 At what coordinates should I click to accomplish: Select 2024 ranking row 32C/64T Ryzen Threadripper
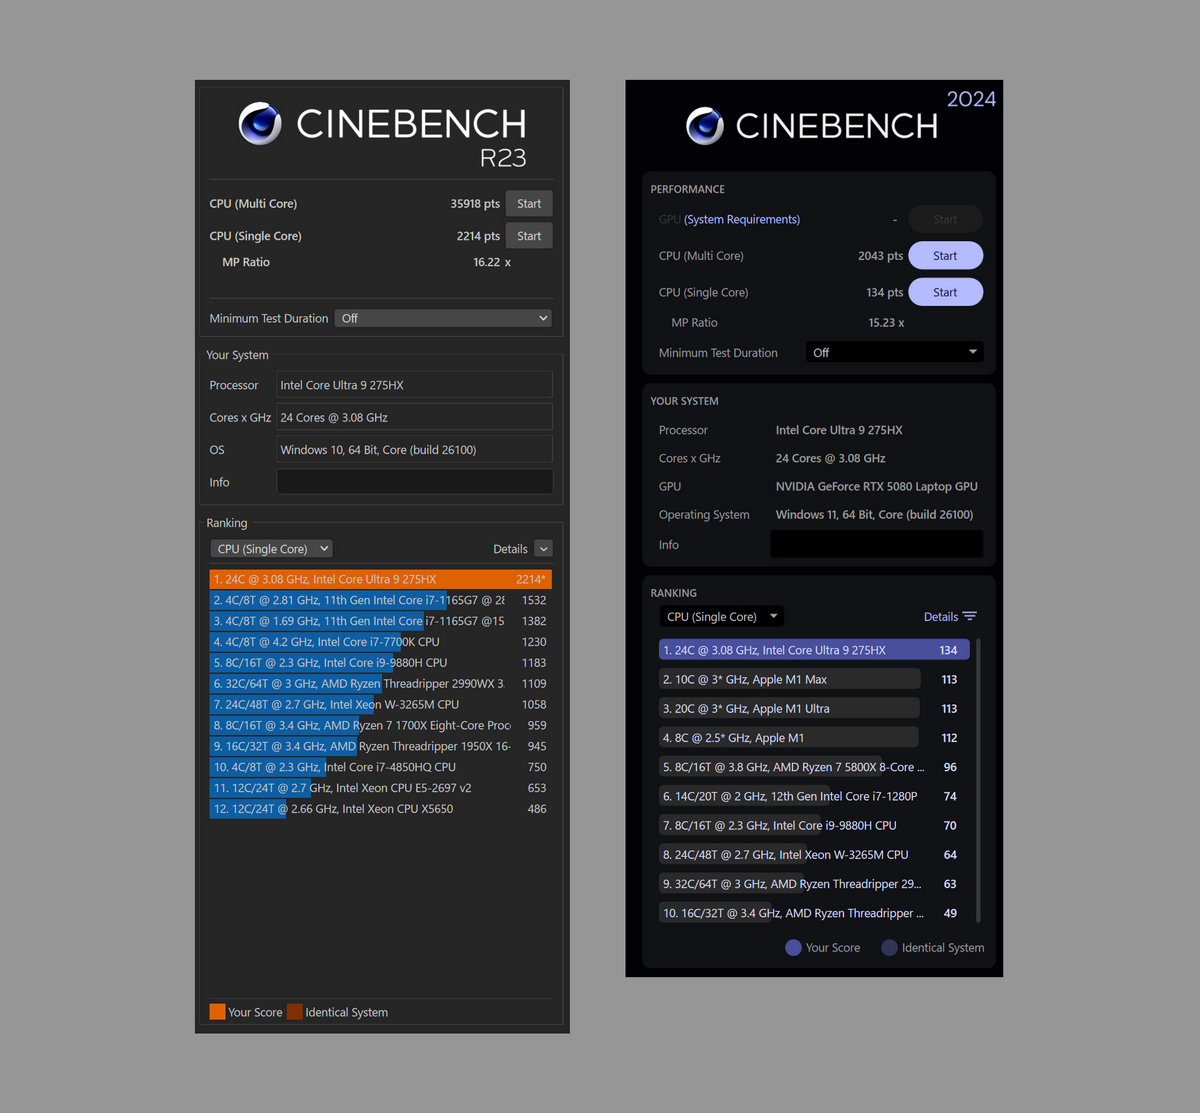[814, 884]
